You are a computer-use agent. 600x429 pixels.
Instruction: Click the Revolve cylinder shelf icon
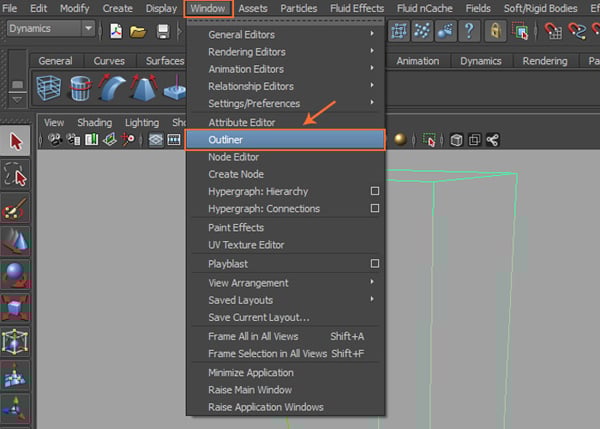80,88
